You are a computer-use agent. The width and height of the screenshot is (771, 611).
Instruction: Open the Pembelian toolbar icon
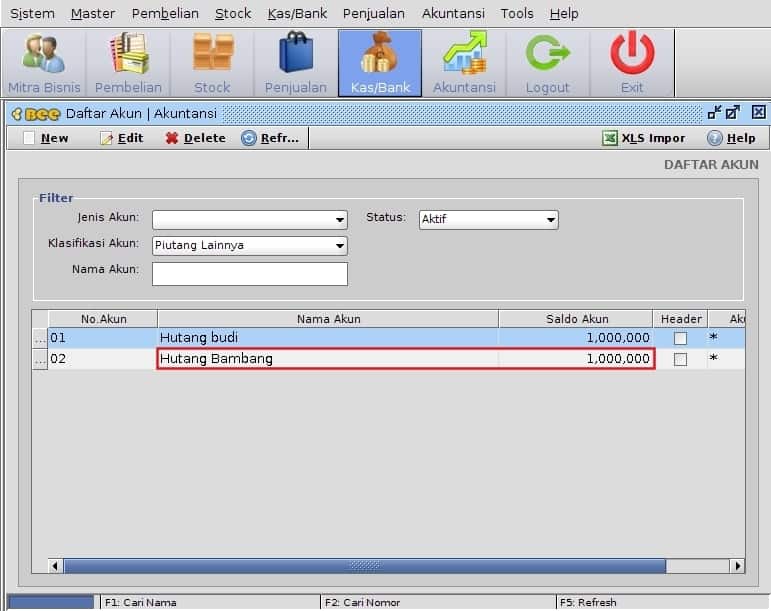(128, 63)
